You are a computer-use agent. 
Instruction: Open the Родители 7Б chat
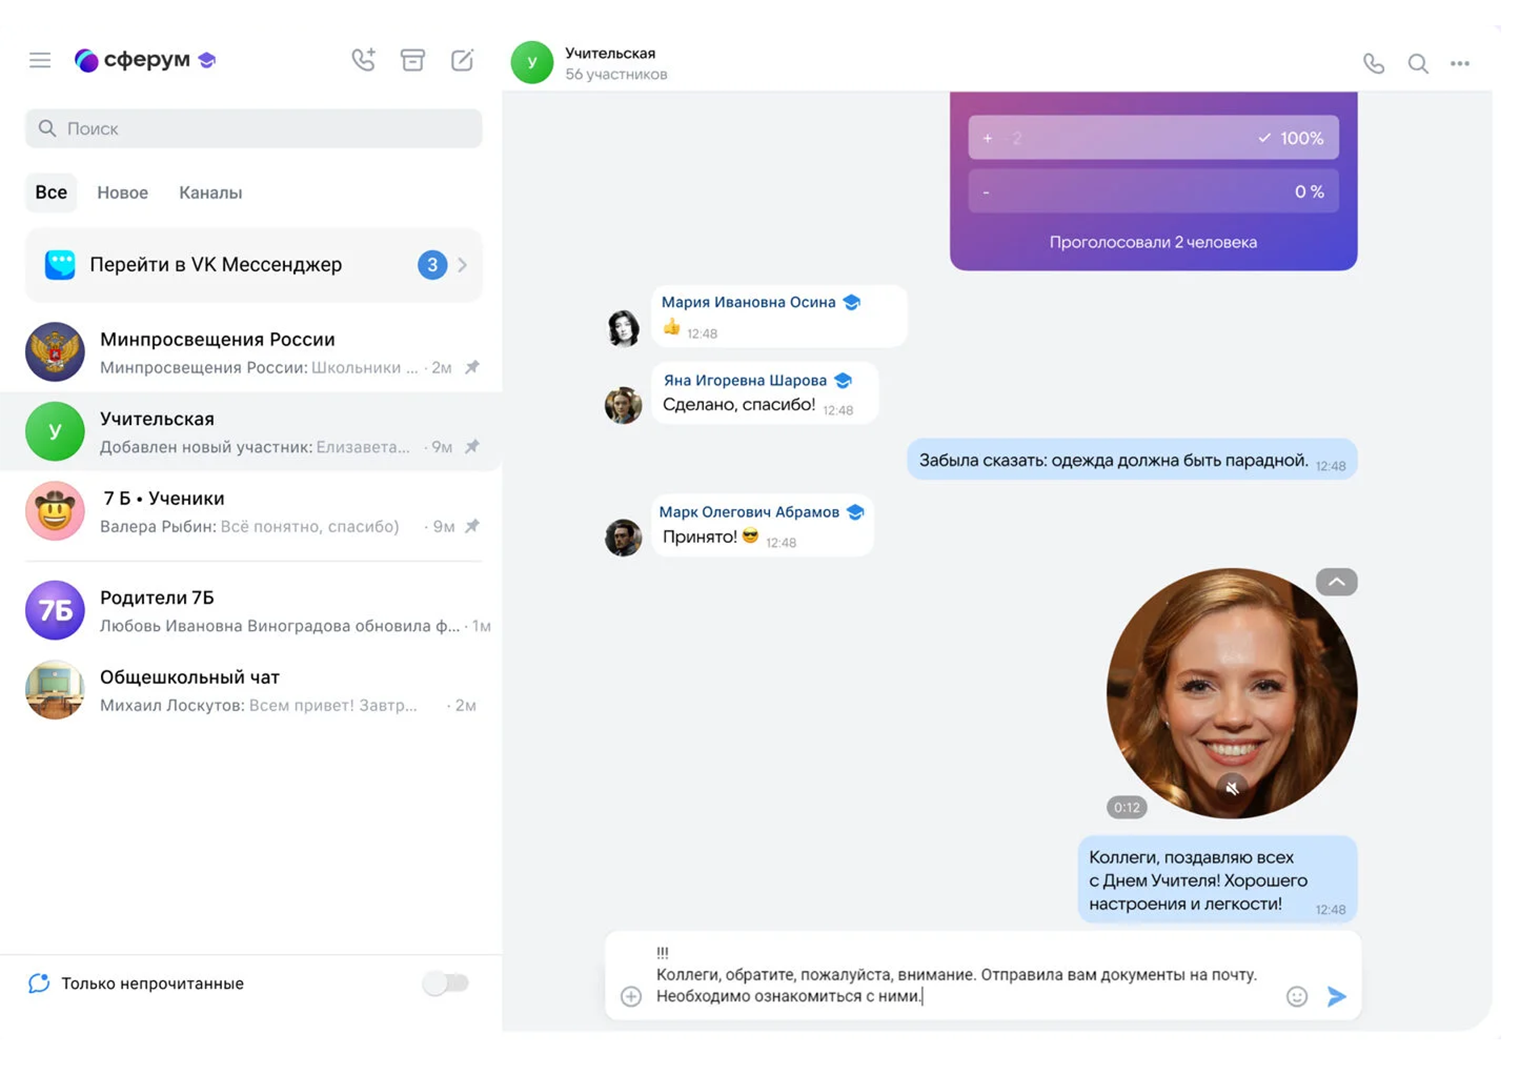(x=251, y=610)
